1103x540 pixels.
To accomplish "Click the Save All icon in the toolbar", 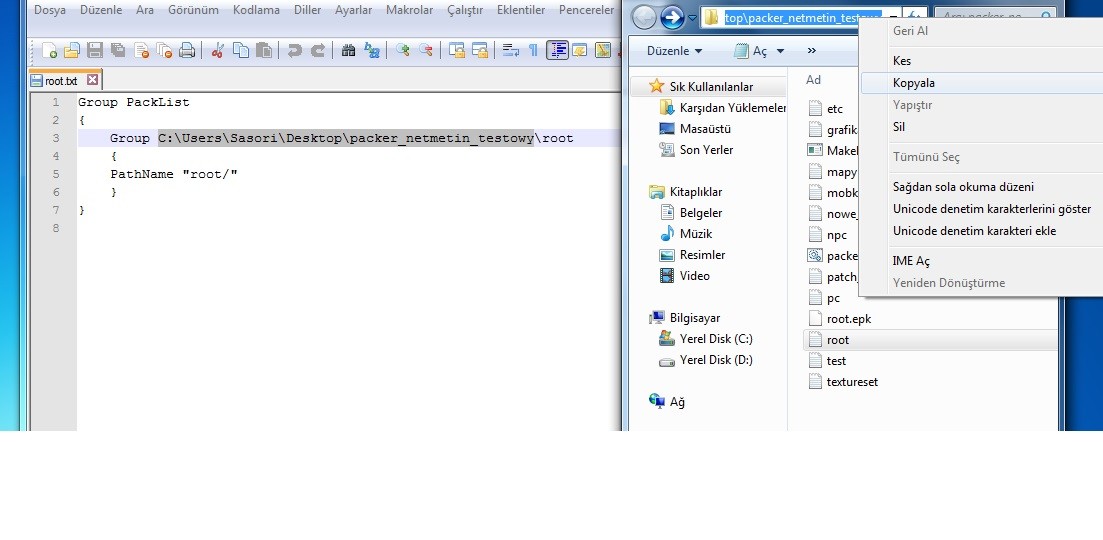I will pos(118,50).
